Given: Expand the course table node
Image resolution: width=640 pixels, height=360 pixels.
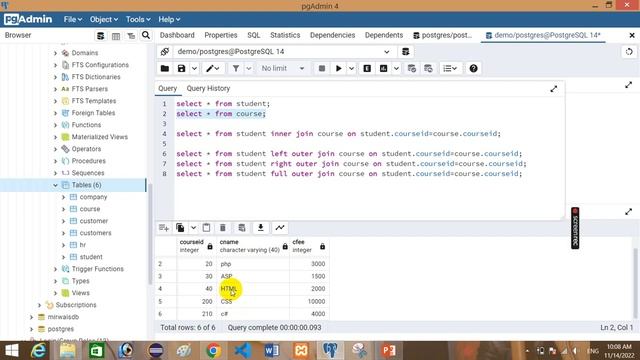Looking at the screenshot, I should pos(64,209).
